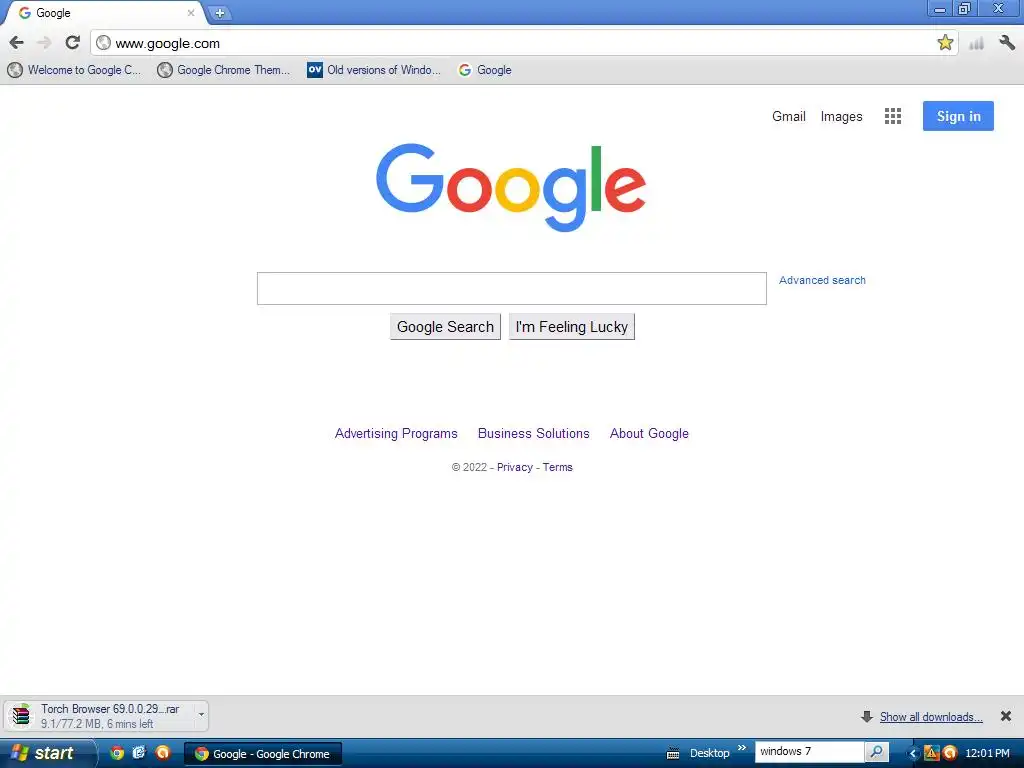Open the Google bookmark in bookmarks bar

[x=485, y=70]
